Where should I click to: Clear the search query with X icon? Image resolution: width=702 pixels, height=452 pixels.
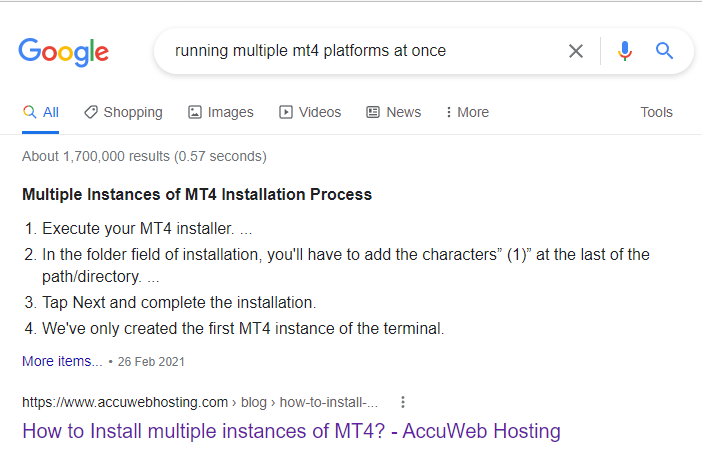tap(576, 51)
